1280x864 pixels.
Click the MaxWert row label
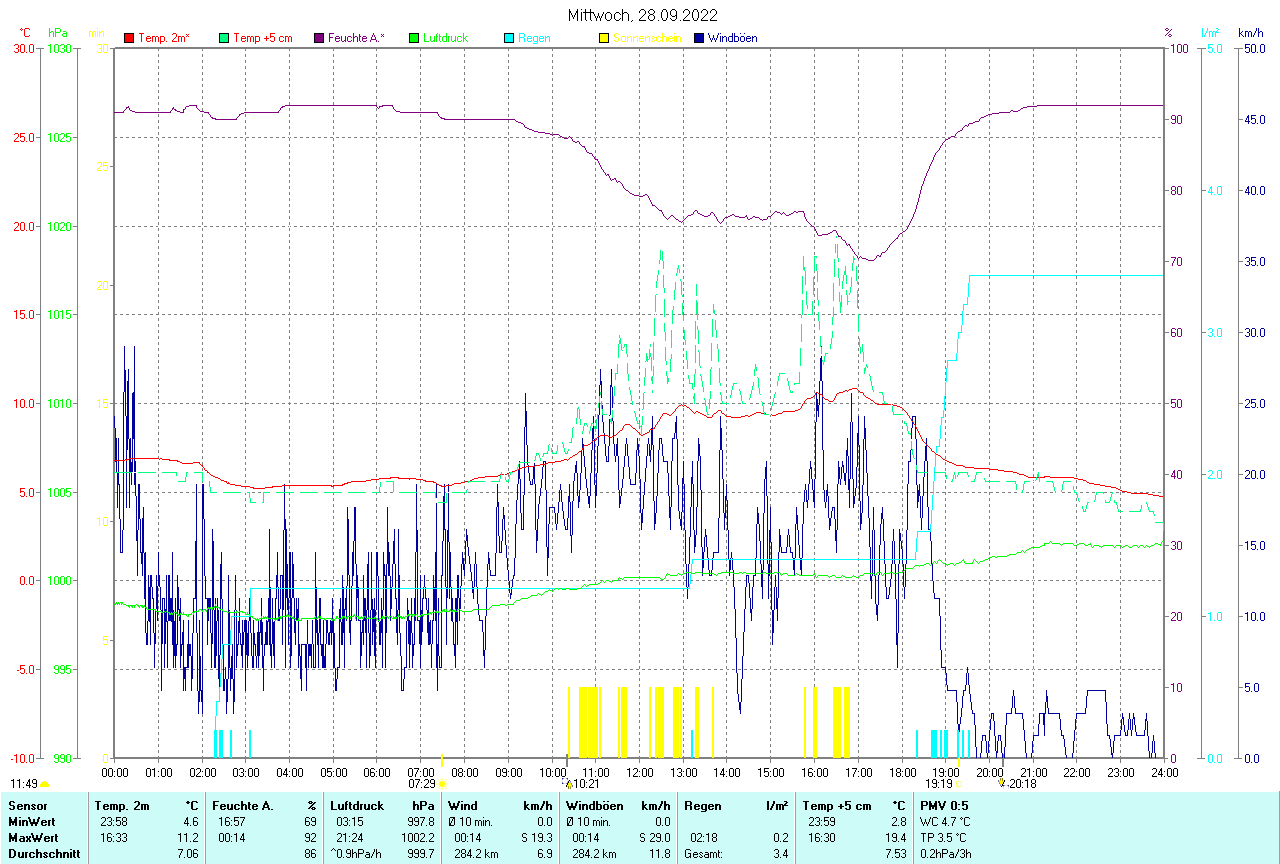[33, 837]
